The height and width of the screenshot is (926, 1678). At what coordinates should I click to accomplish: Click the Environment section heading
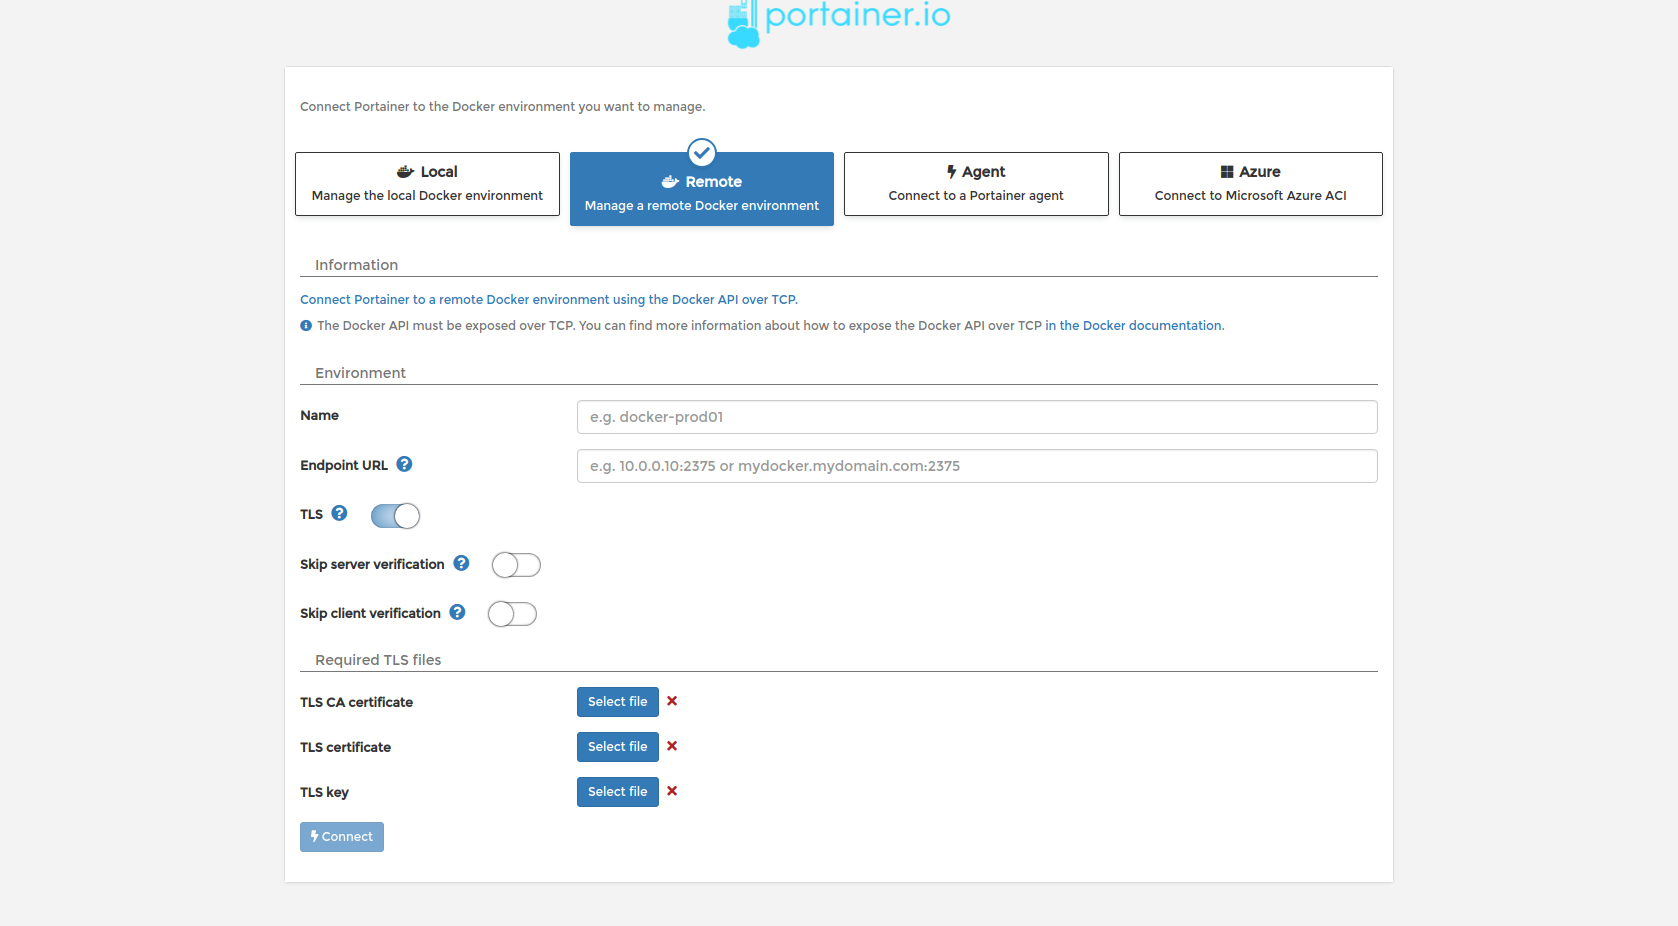(360, 373)
